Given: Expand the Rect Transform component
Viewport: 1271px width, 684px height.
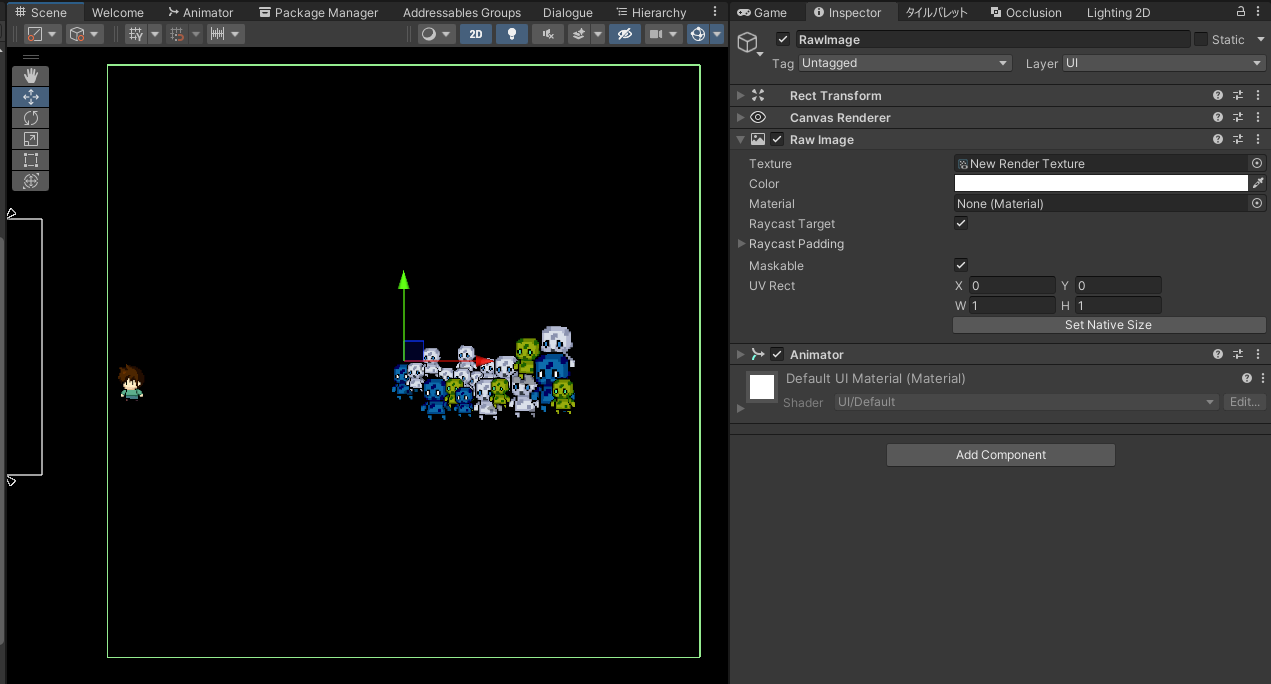Looking at the screenshot, I should pyautogui.click(x=739, y=95).
